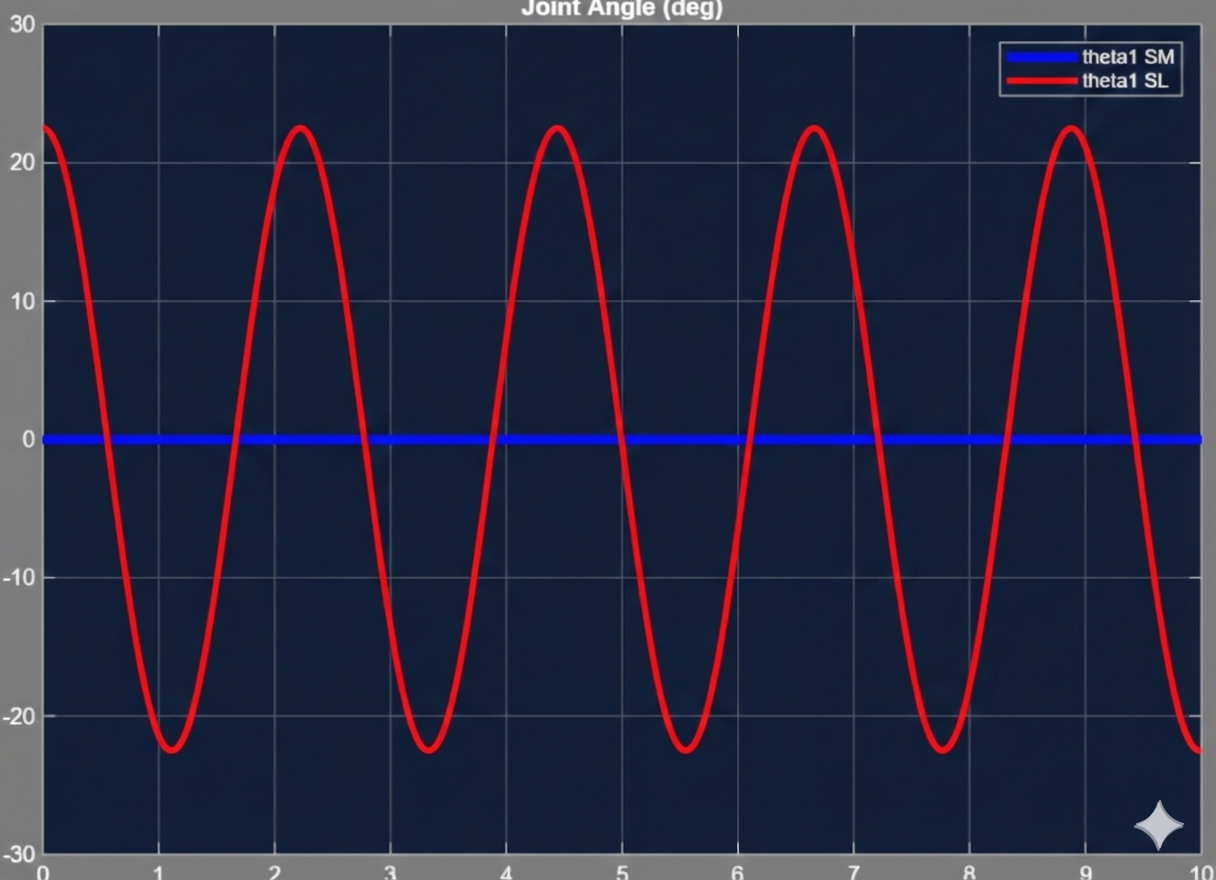The height and width of the screenshot is (880, 1216).
Task: Click the red curve zero crossing at x=5
Action: (622, 440)
